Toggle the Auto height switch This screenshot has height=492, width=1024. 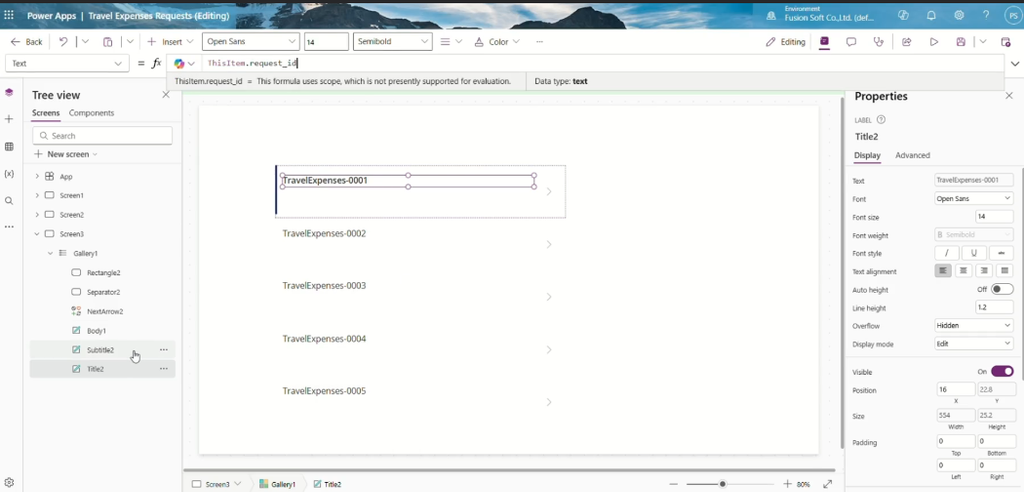(1002, 289)
